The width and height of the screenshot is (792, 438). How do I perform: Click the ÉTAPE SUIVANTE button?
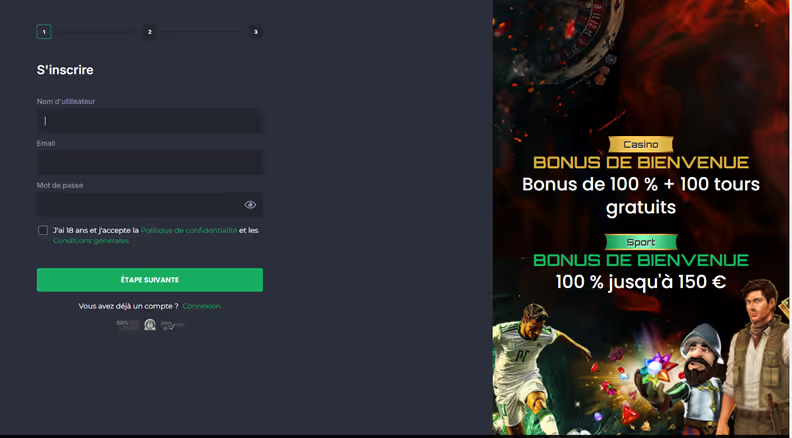pos(150,280)
